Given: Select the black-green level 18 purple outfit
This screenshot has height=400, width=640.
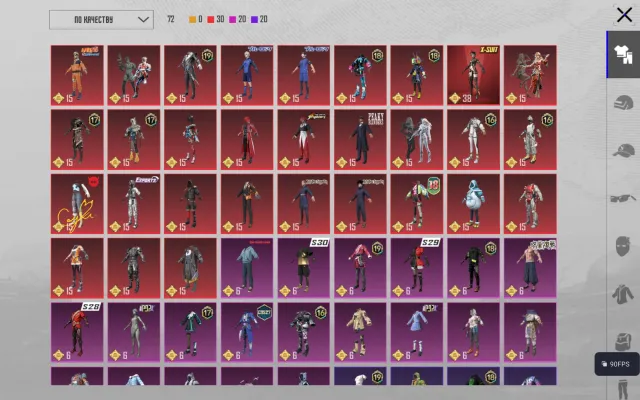Looking at the screenshot, I should pos(473,268).
